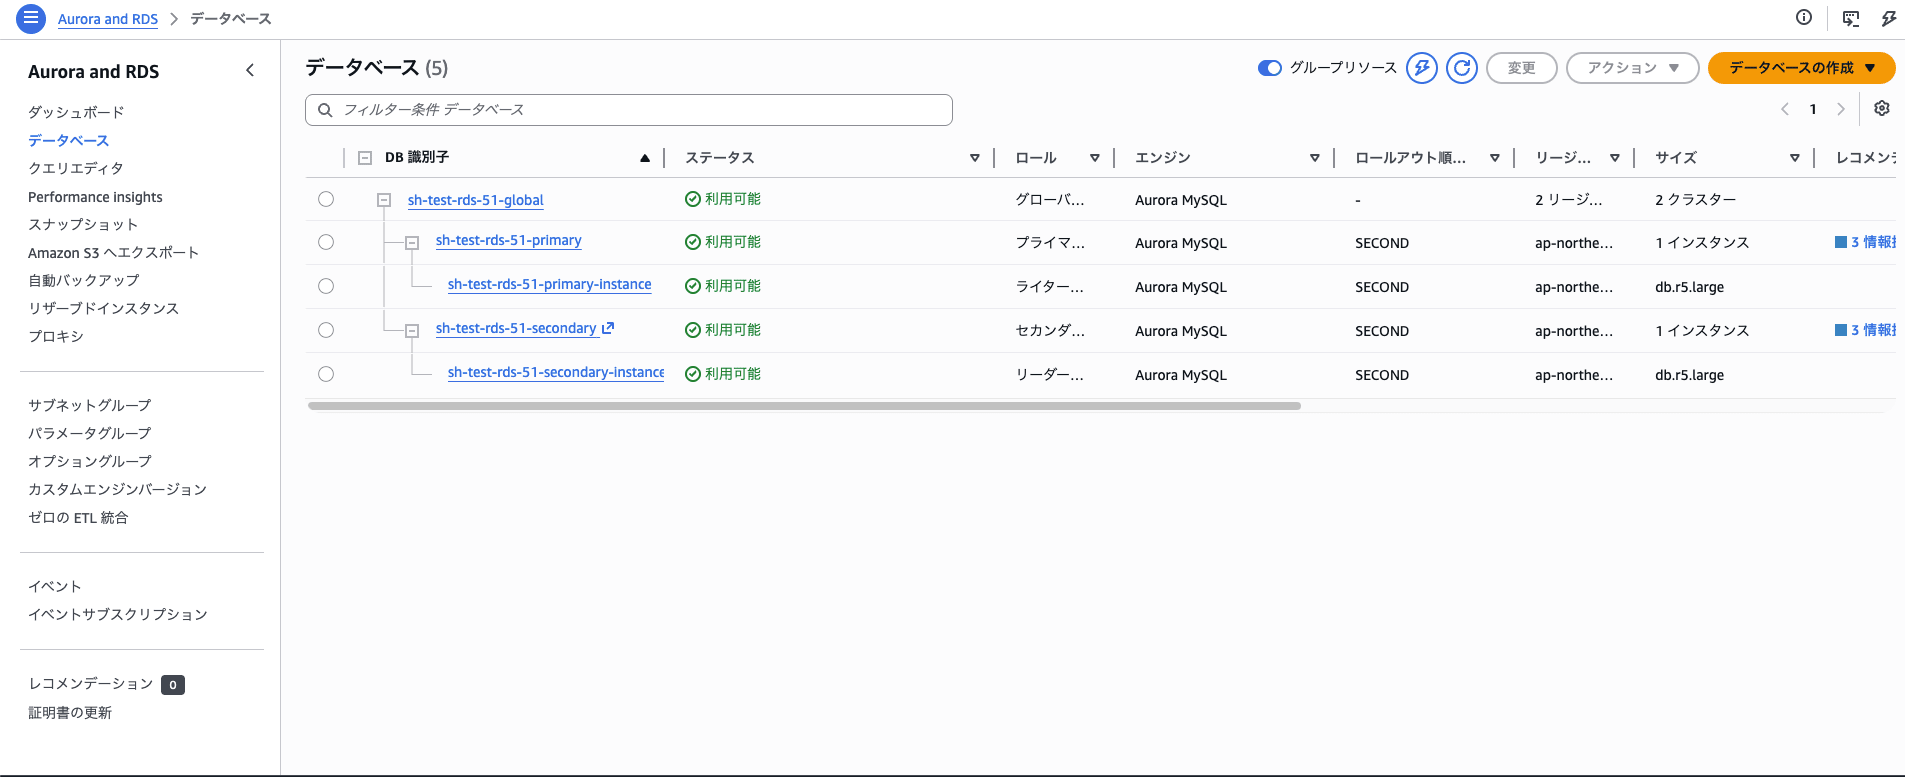Select radio button for sh-test-rds-51-global
The image size is (1905, 777).
tap(326, 199)
